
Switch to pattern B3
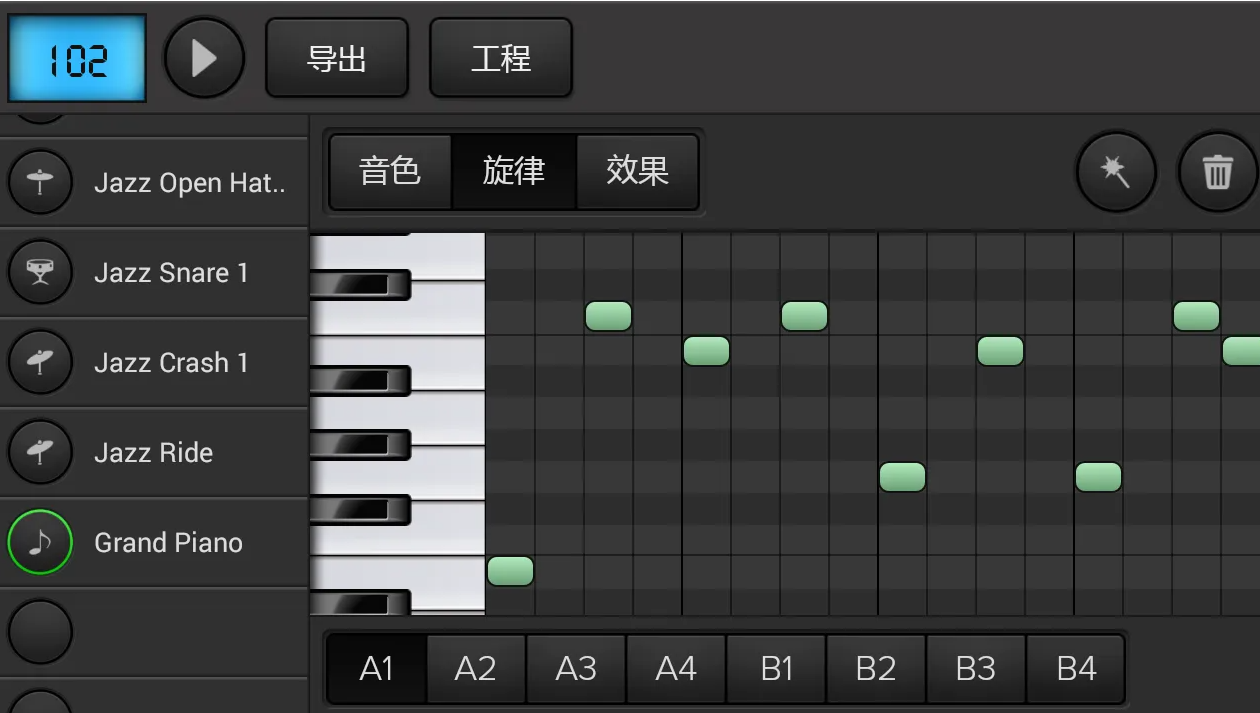(976, 668)
